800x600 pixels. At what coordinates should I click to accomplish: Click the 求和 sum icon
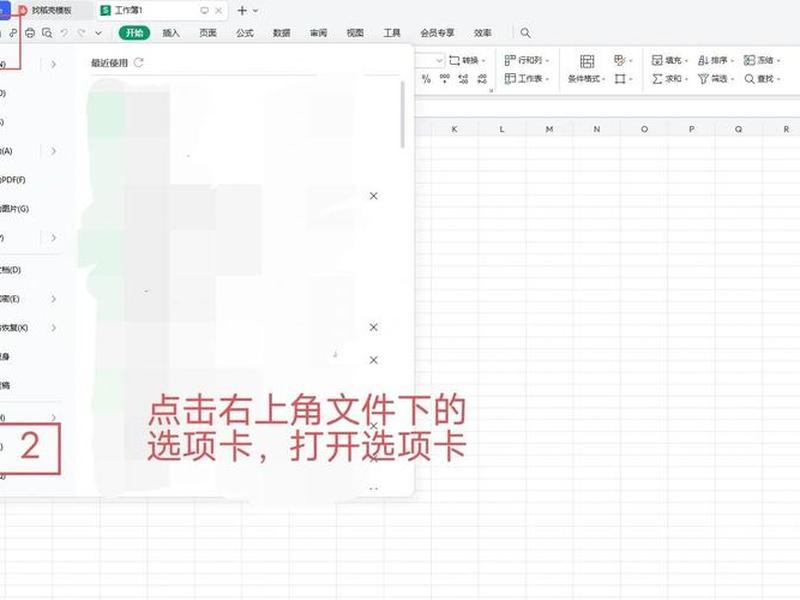[657, 79]
